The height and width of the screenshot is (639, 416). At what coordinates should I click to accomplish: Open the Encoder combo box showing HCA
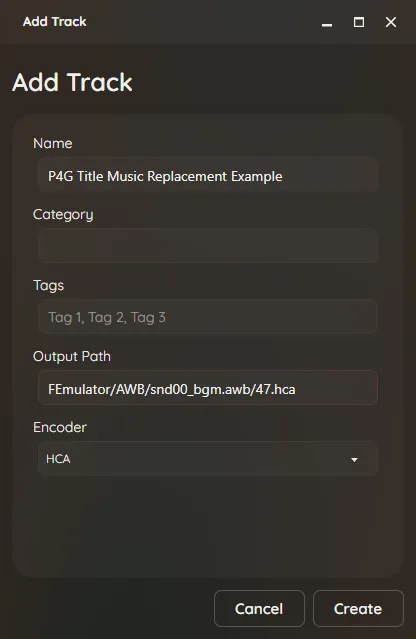[208, 459]
